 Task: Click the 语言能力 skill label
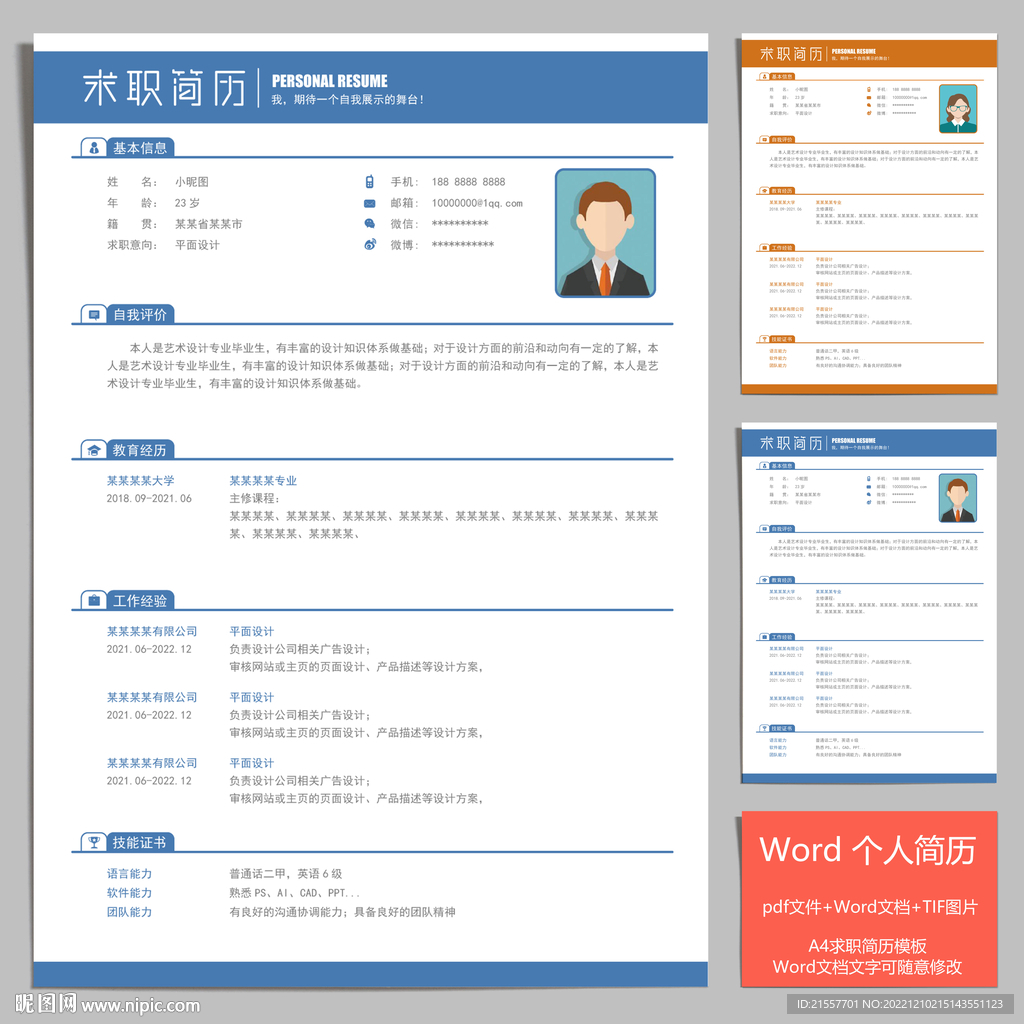[130, 874]
